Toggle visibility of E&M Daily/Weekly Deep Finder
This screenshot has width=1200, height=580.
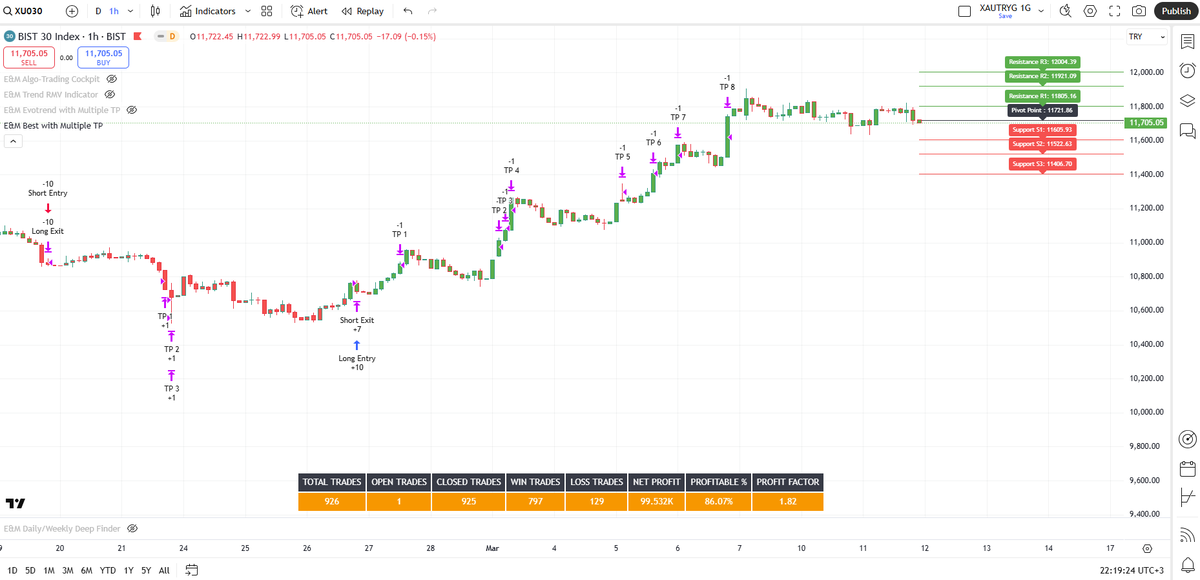coord(132,528)
